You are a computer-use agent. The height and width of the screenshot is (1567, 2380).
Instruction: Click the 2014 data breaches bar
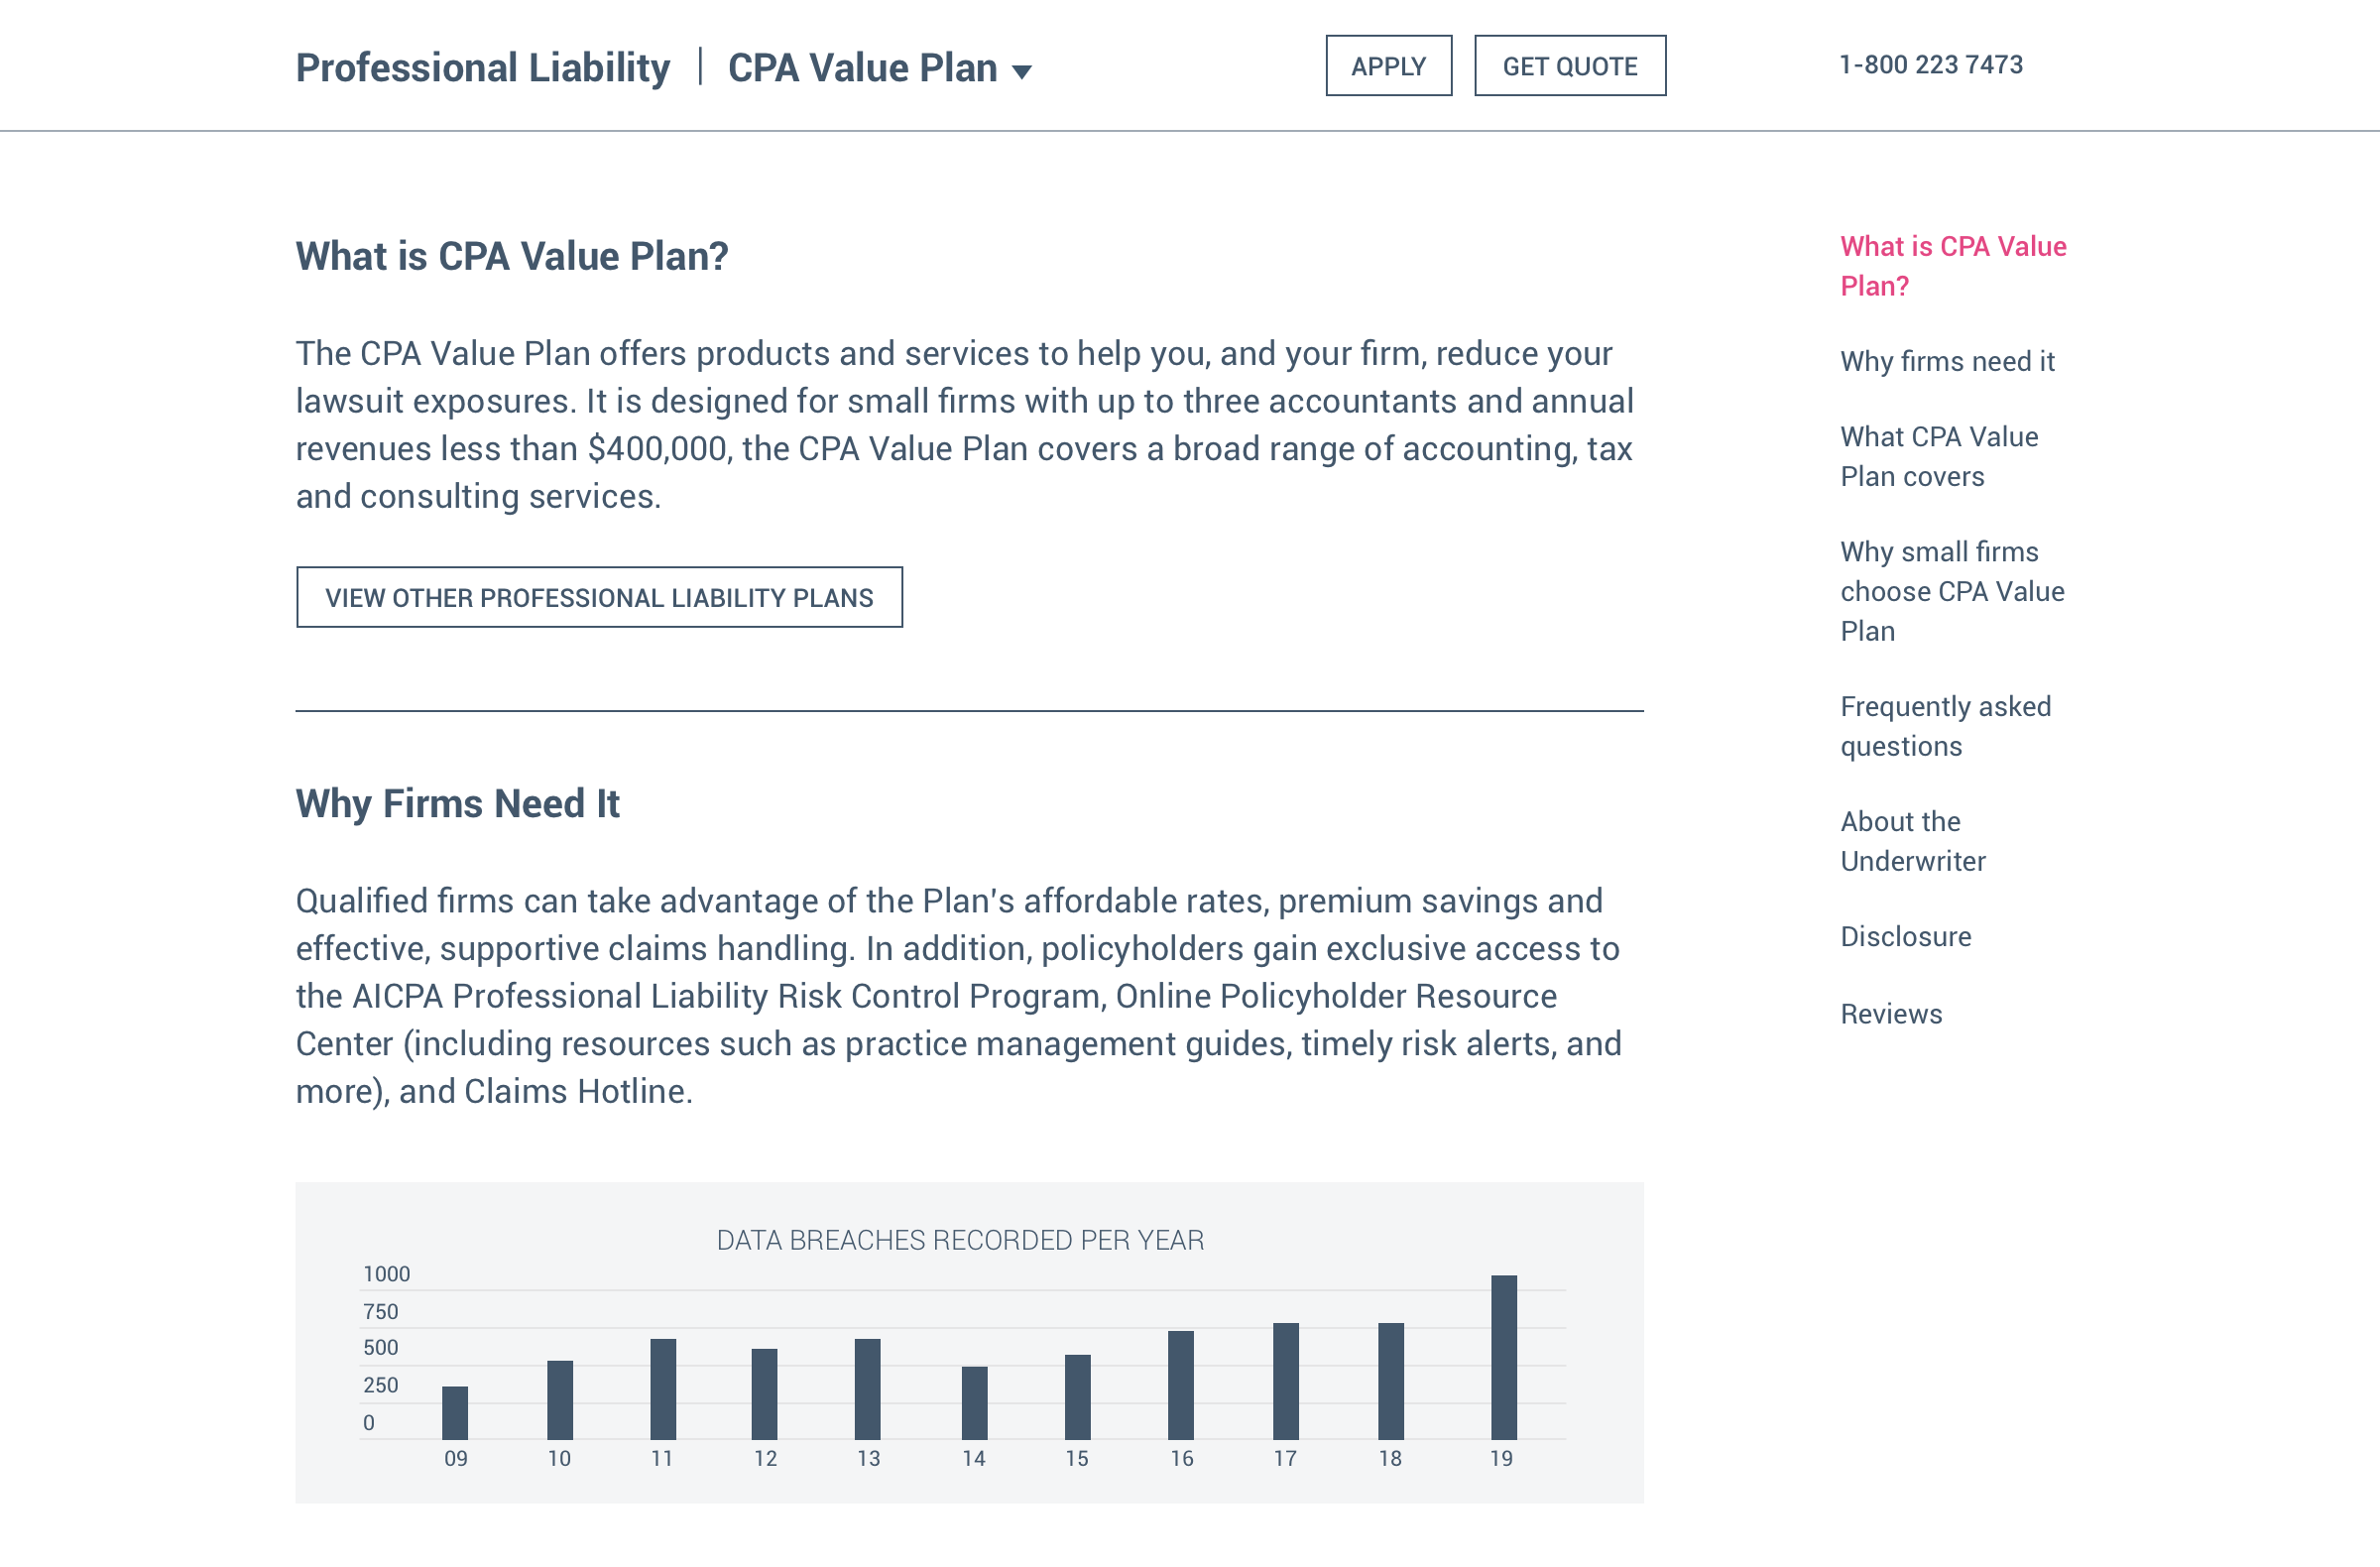pos(974,1402)
